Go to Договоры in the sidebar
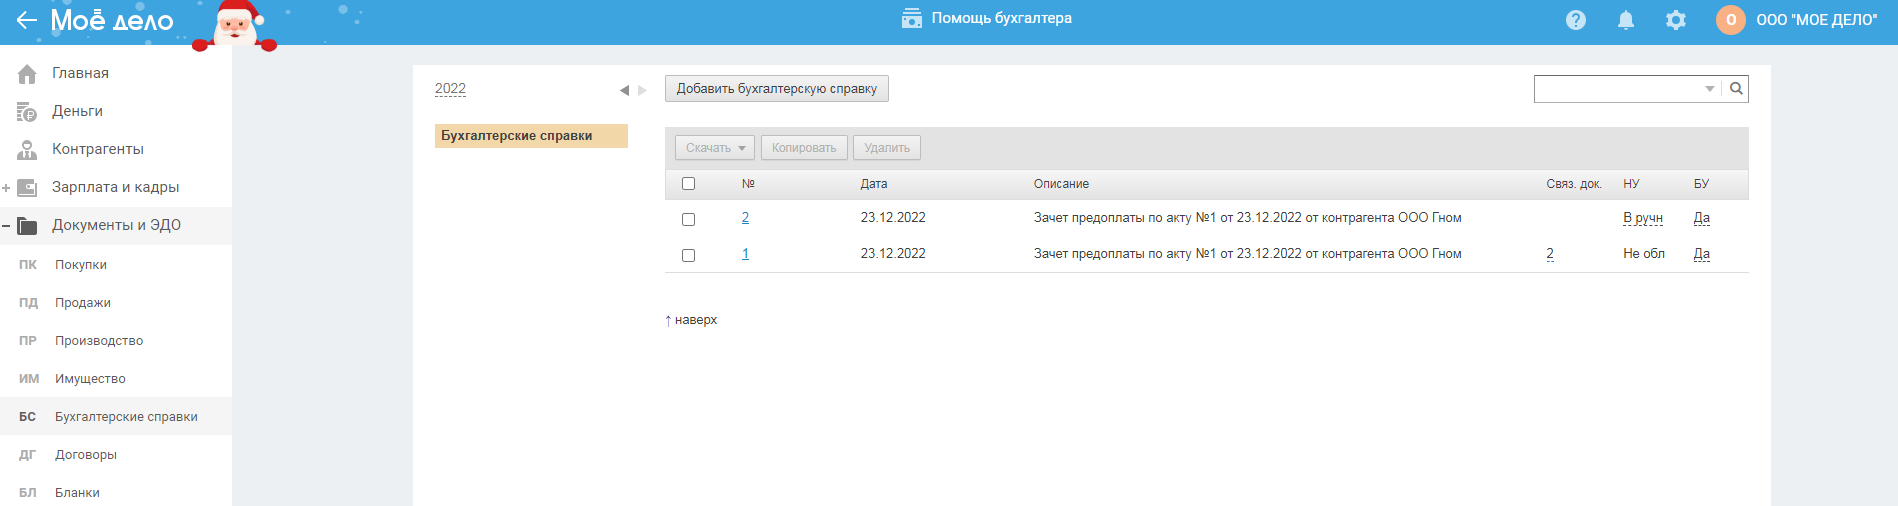The height and width of the screenshot is (506, 1898). [86, 455]
